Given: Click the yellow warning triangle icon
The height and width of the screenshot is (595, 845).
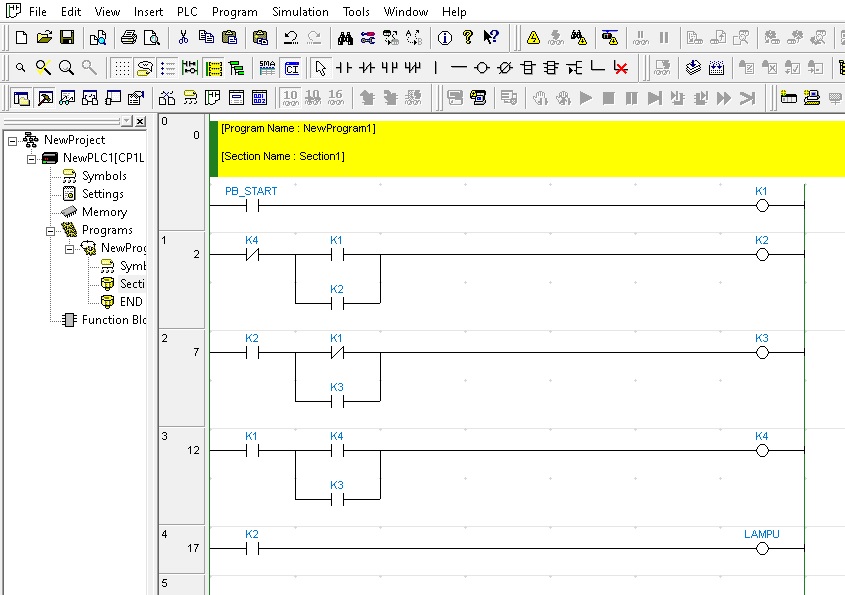Looking at the screenshot, I should 533,38.
